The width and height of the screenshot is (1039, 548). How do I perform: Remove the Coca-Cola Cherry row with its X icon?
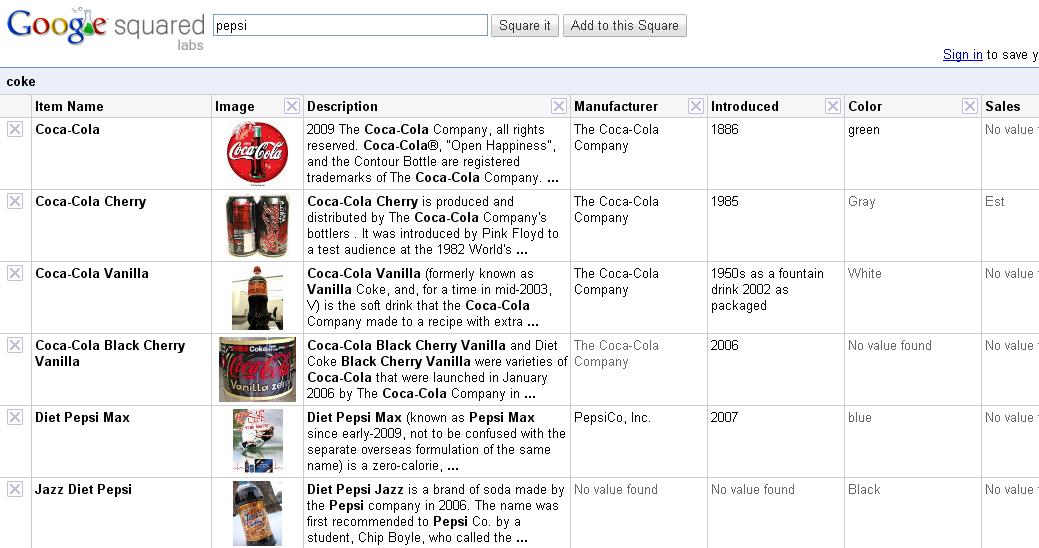[x=15, y=201]
